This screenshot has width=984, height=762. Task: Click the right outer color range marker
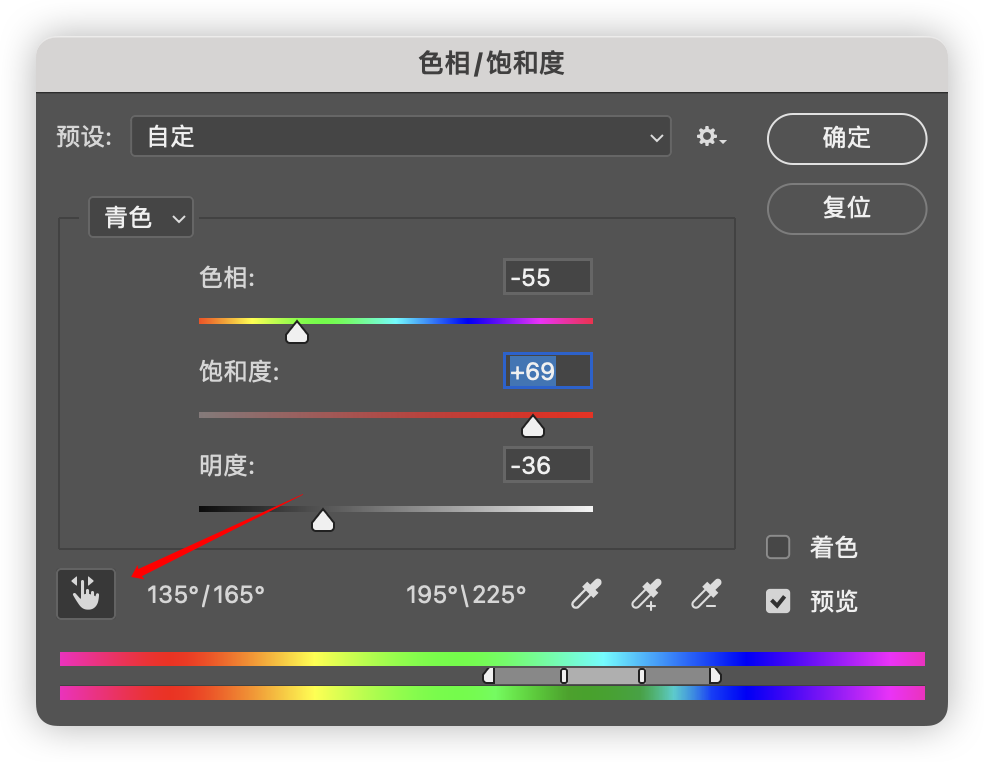(715, 676)
